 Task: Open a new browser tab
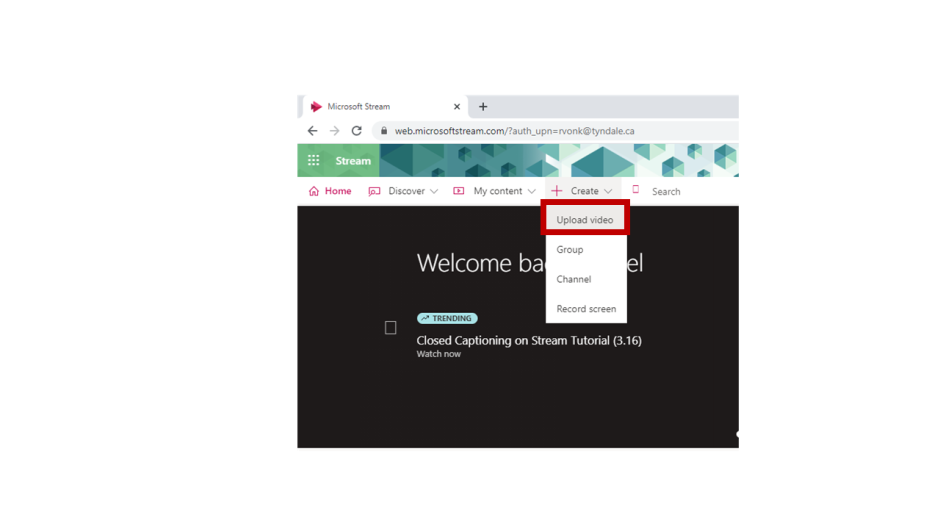(x=483, y=107)
